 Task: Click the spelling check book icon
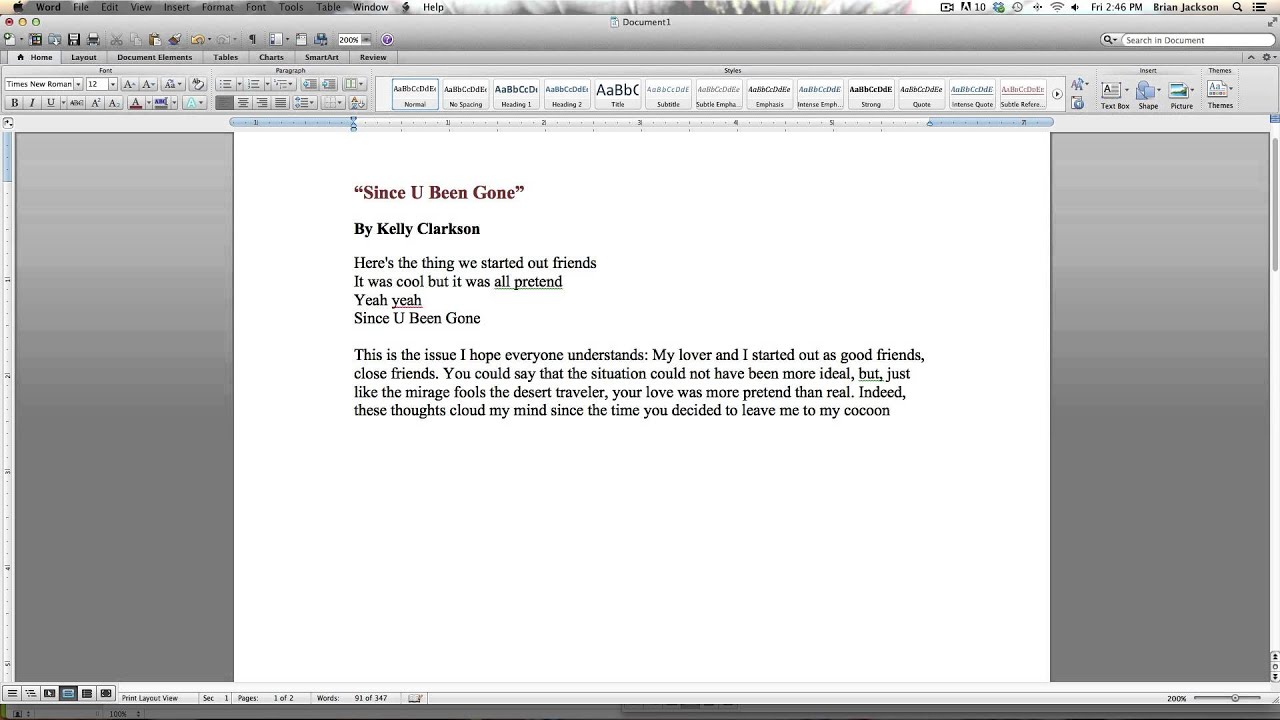[x=415, y=698]
